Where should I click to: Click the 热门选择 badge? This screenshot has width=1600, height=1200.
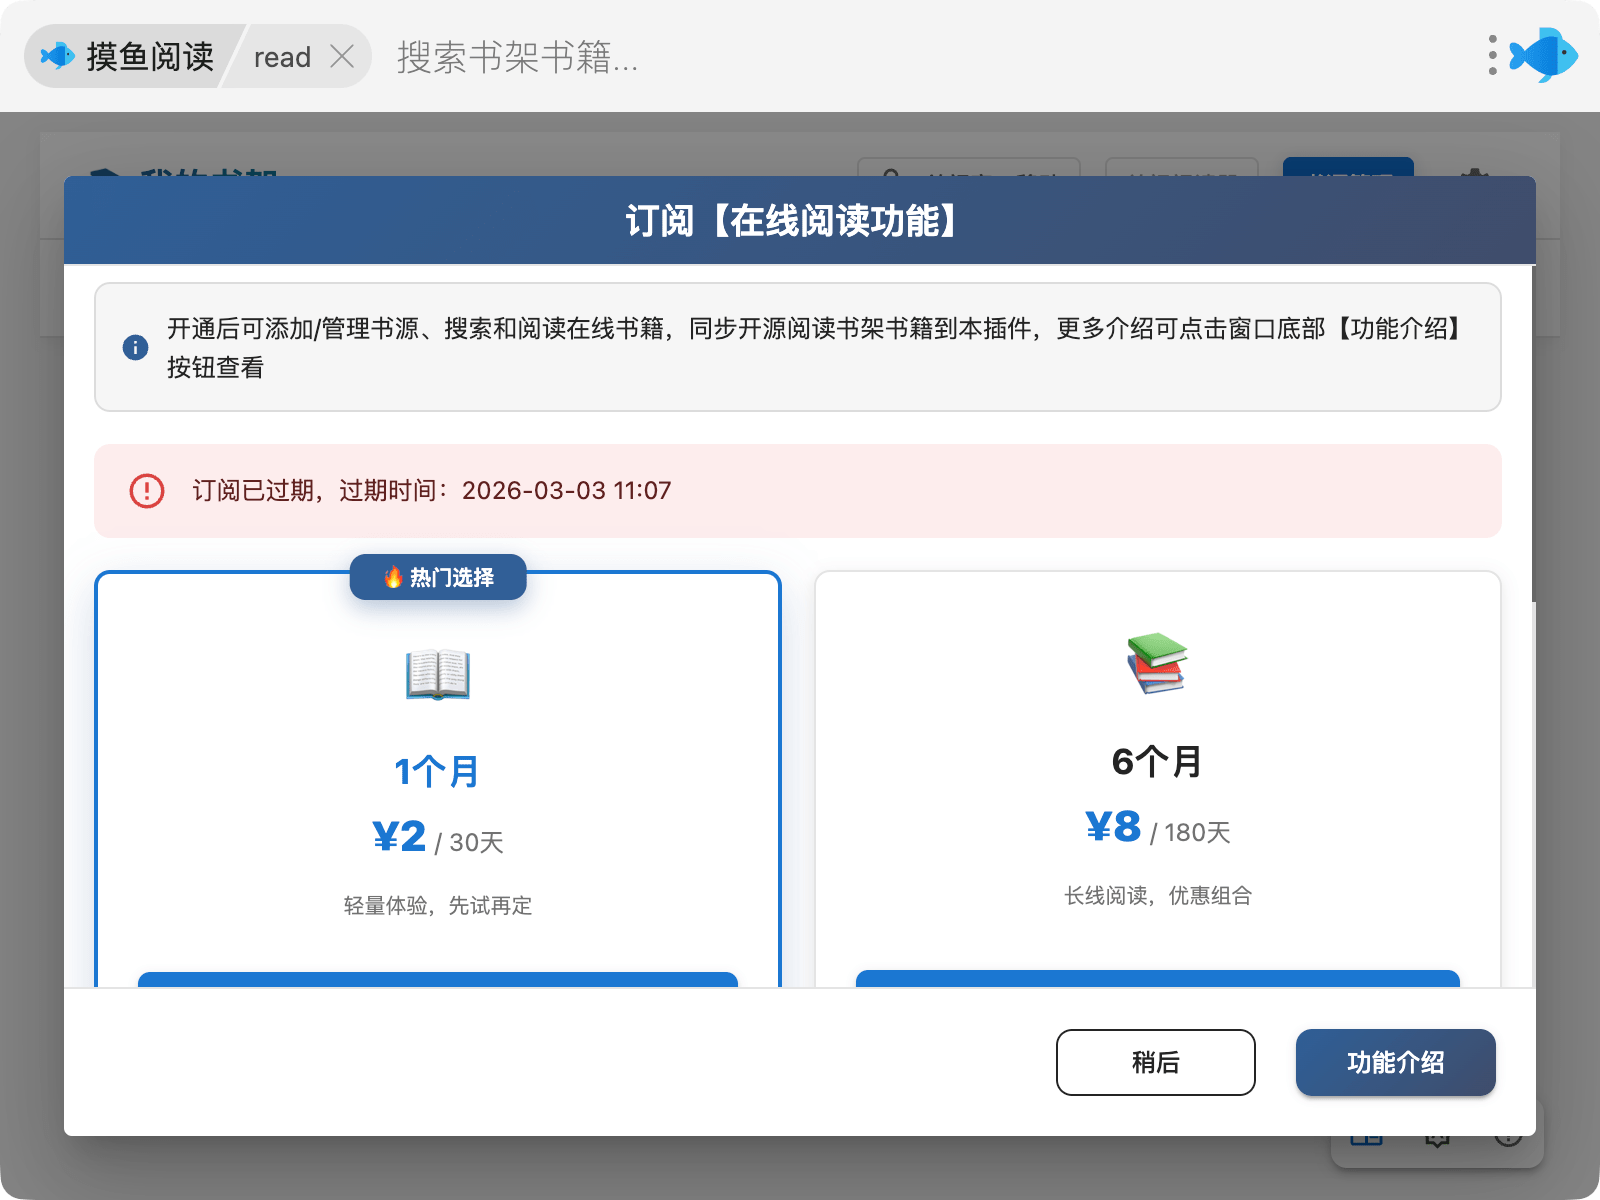pos(438,577)
